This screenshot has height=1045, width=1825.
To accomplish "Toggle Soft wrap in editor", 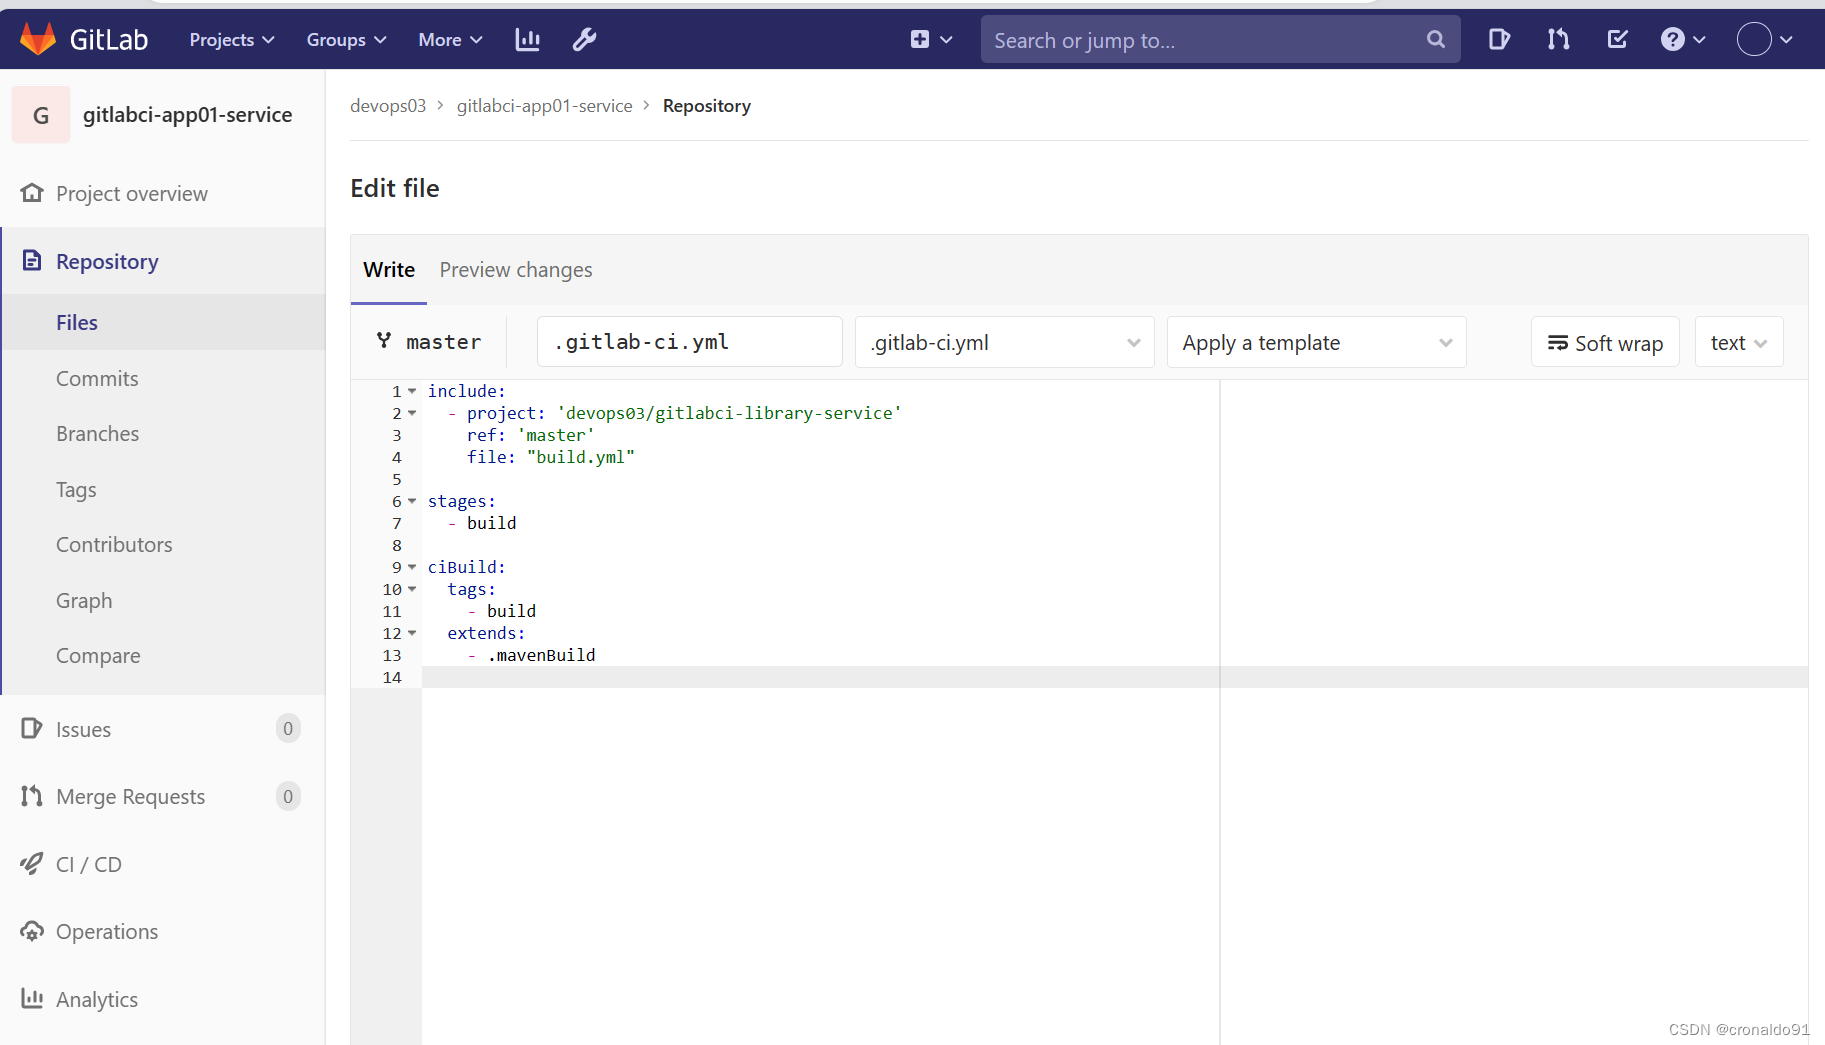I will 1605,342.
